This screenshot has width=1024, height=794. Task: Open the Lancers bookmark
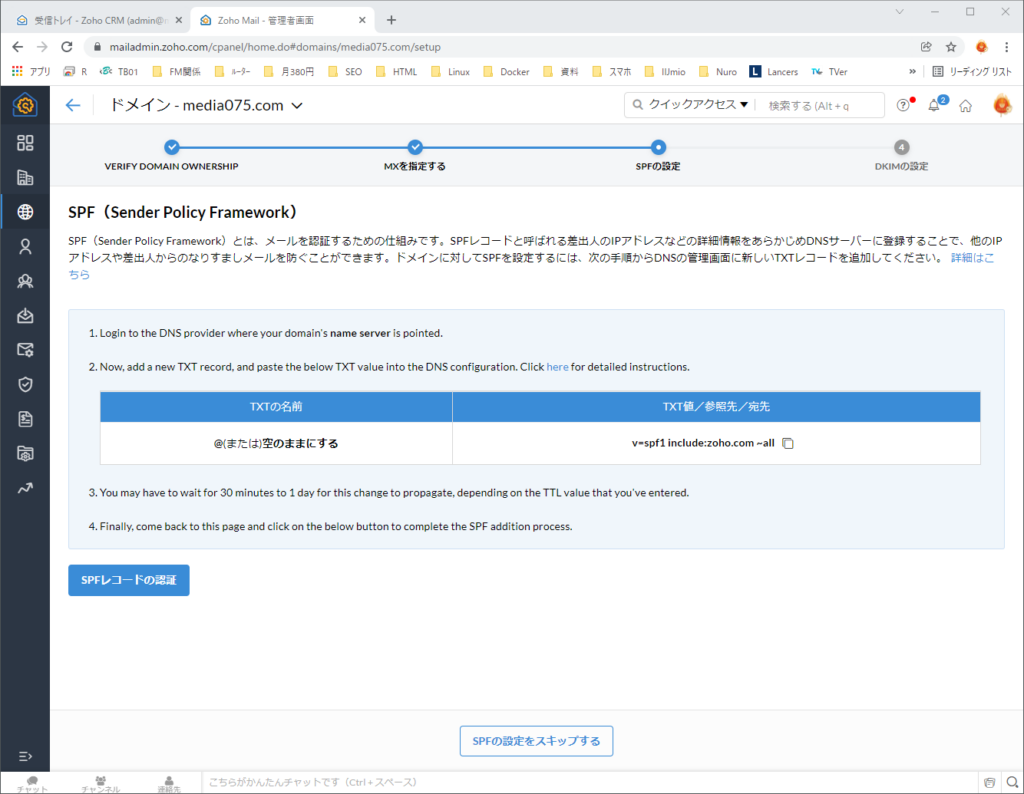pyautogui.click(x=774, y=71)
